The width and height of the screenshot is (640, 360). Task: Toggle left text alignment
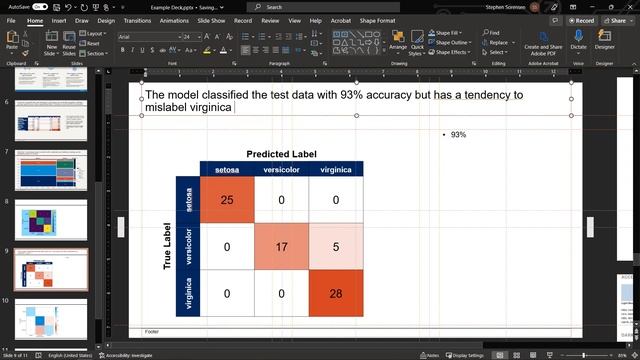pyautogui.click(x=245, y=50)
